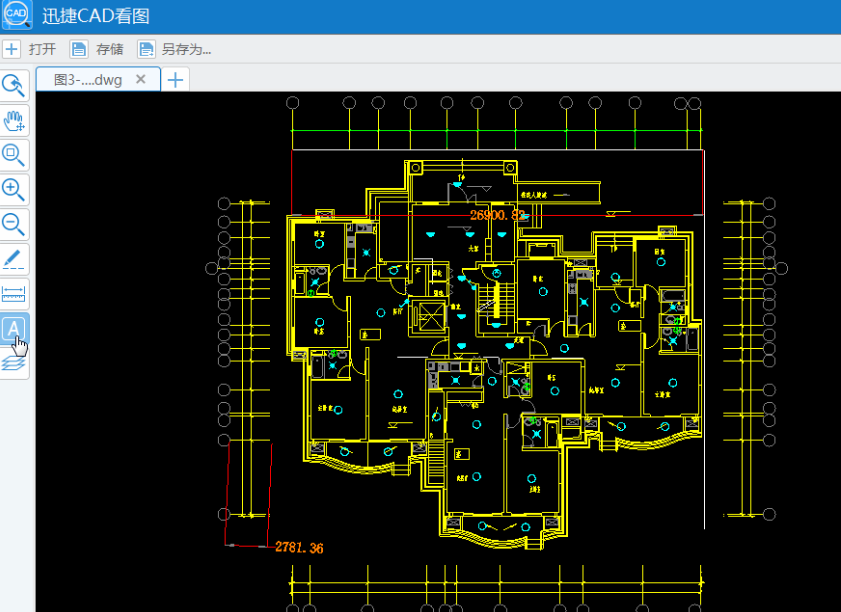The image size is (841, 612).
Task: Select the magnifier with cursor tool
Action: point(14,86)
